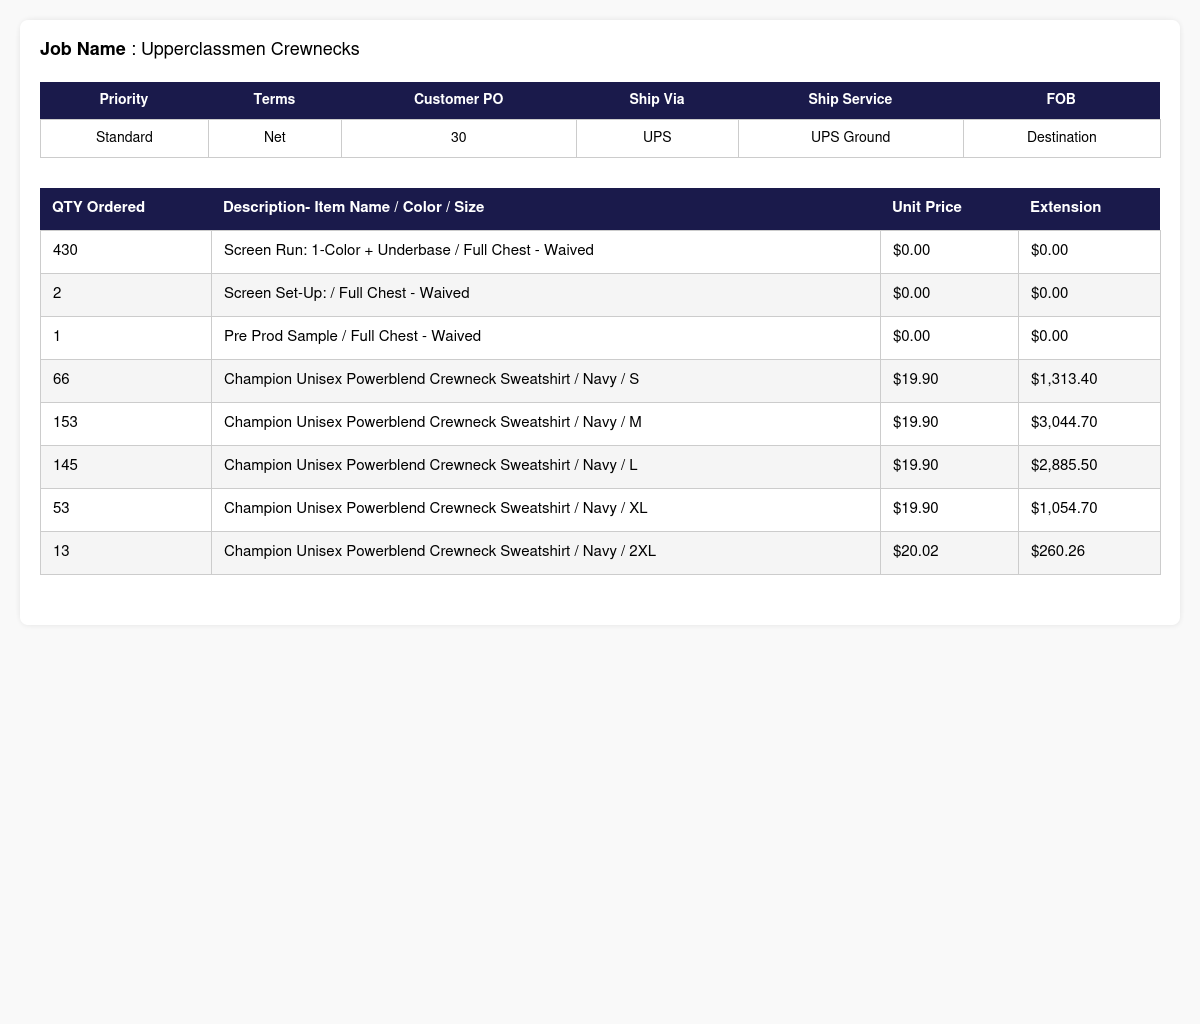Select the UPS ship via cell
Viewport: 1200px width, 1024px height.
pyautogui.click(x=657, y=138)
